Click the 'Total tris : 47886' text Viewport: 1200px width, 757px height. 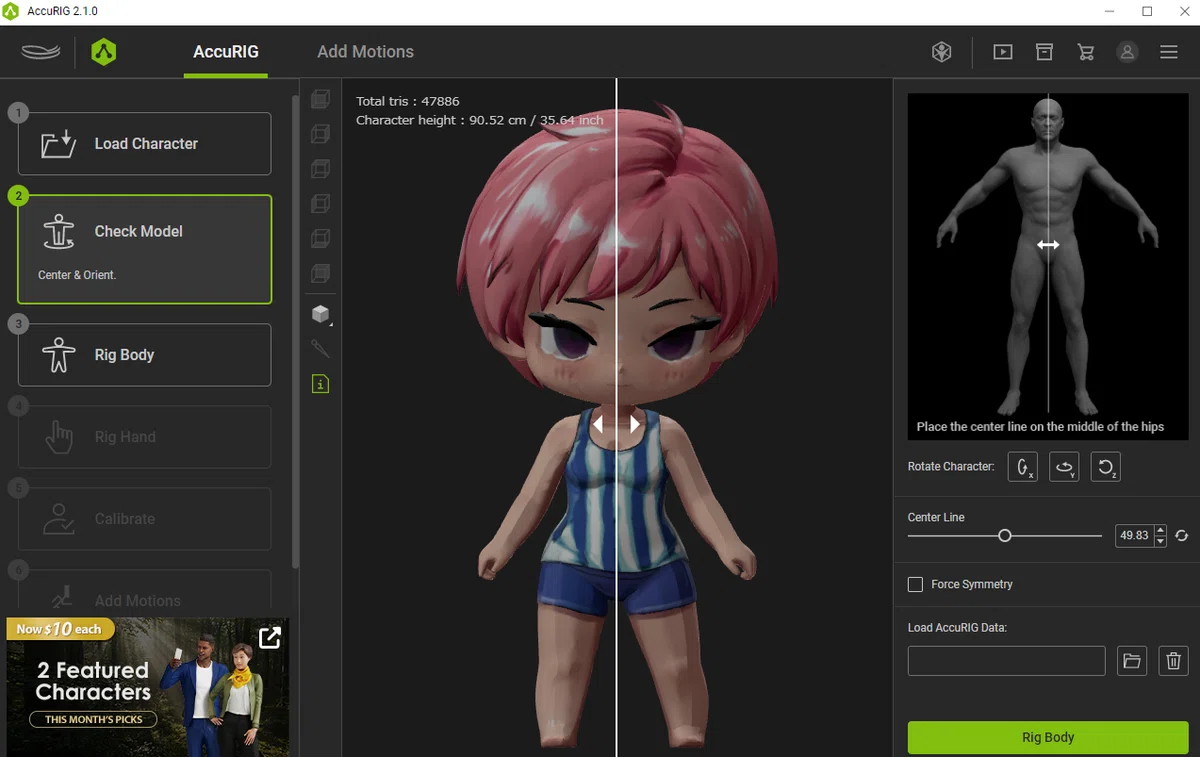408,101
